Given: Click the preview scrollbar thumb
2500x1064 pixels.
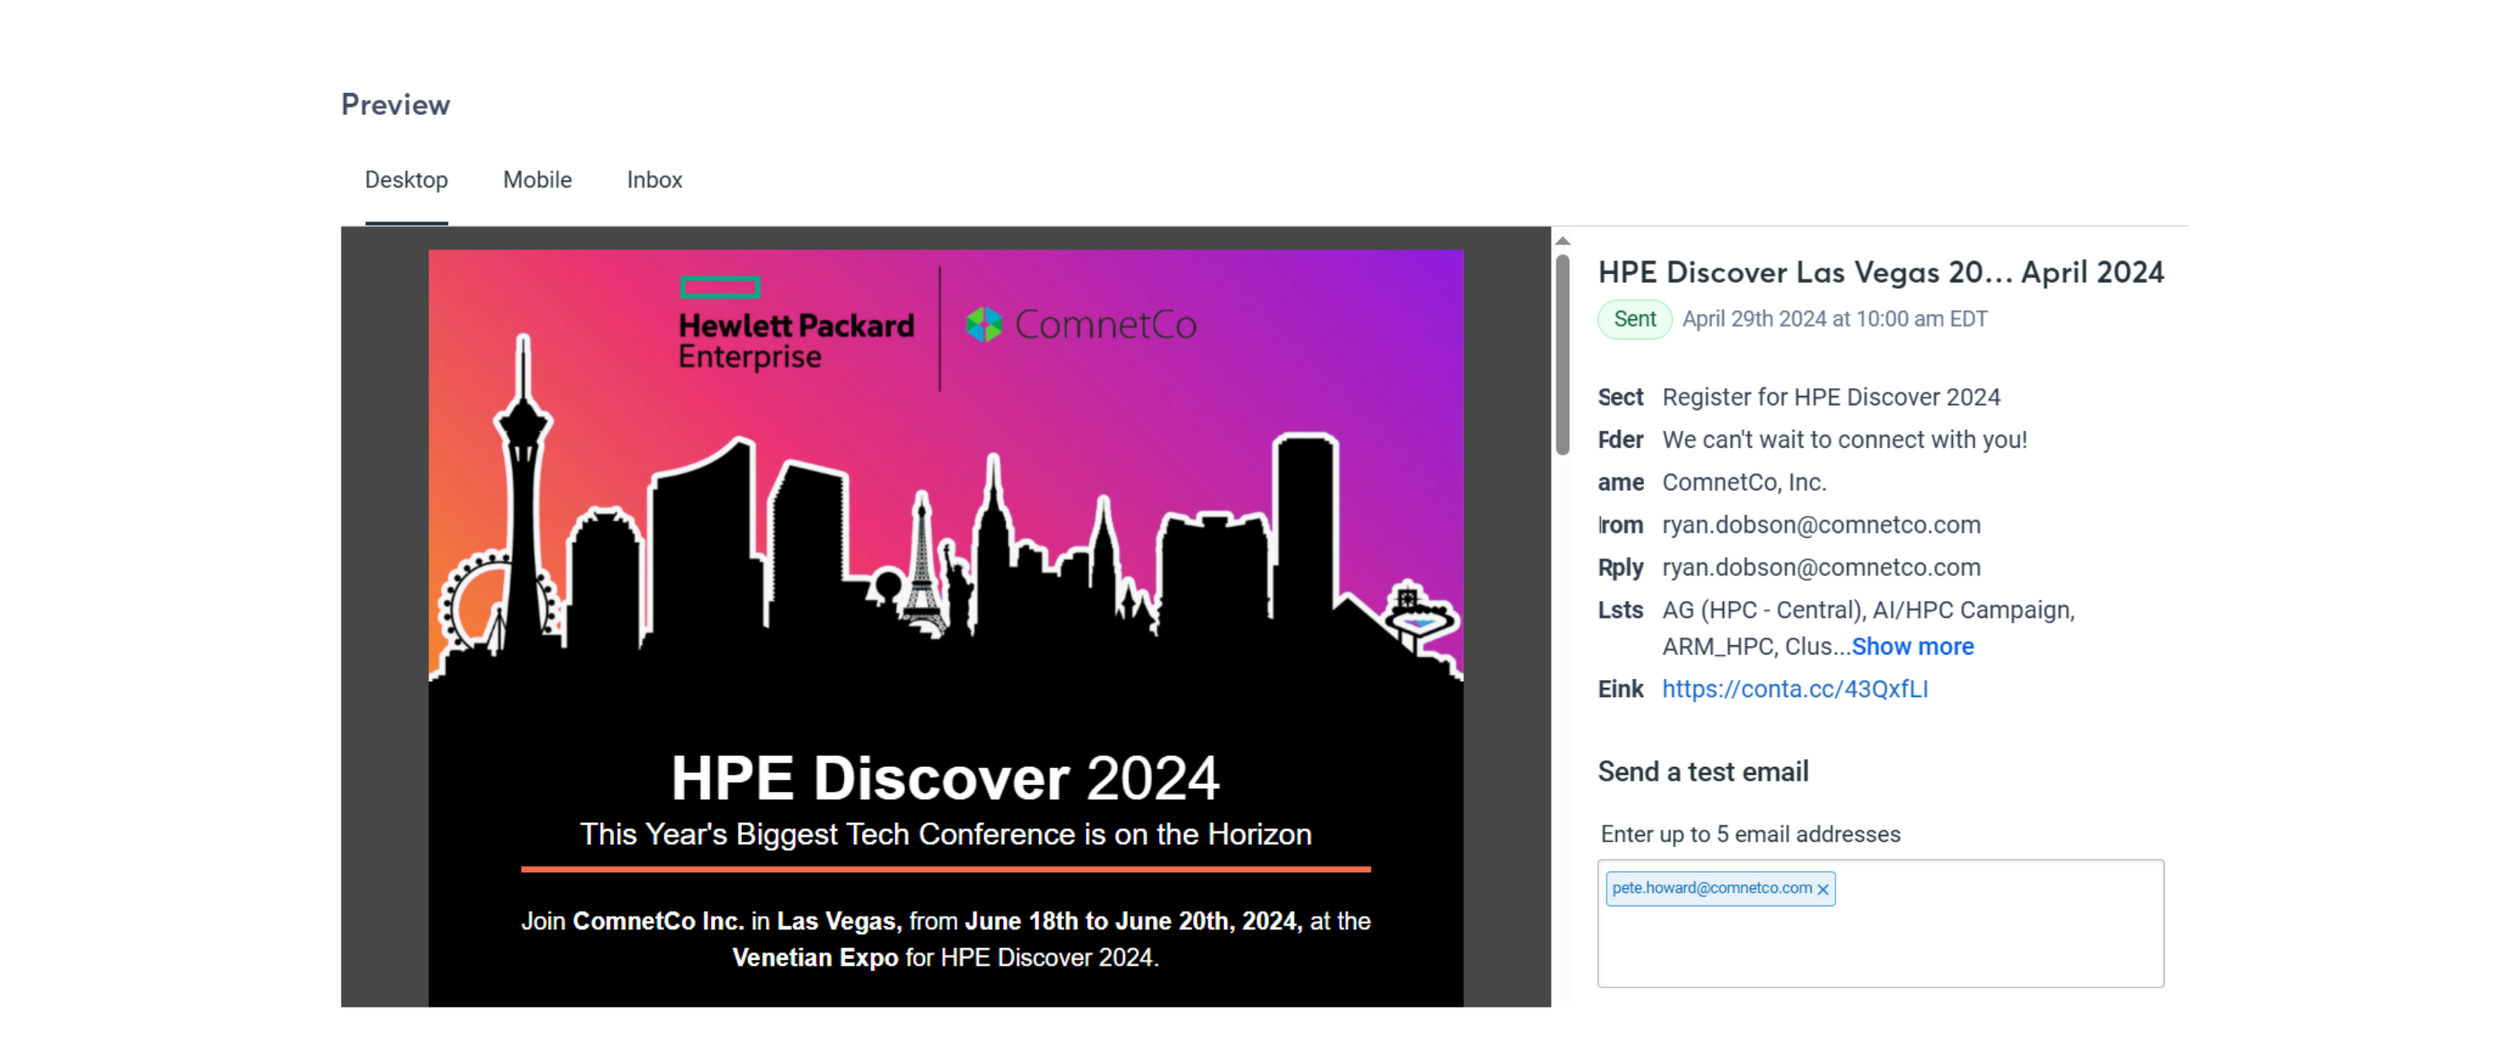Looking at the screenshot, I should coord(1562,355).
